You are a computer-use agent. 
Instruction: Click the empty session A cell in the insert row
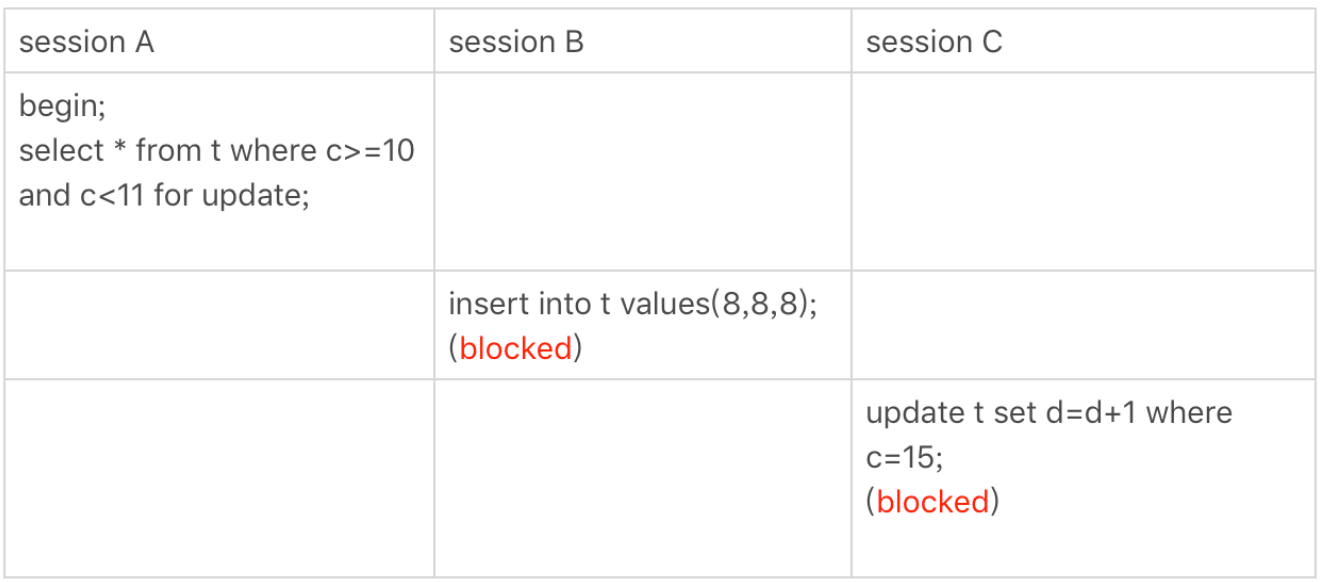pos(219,325)
